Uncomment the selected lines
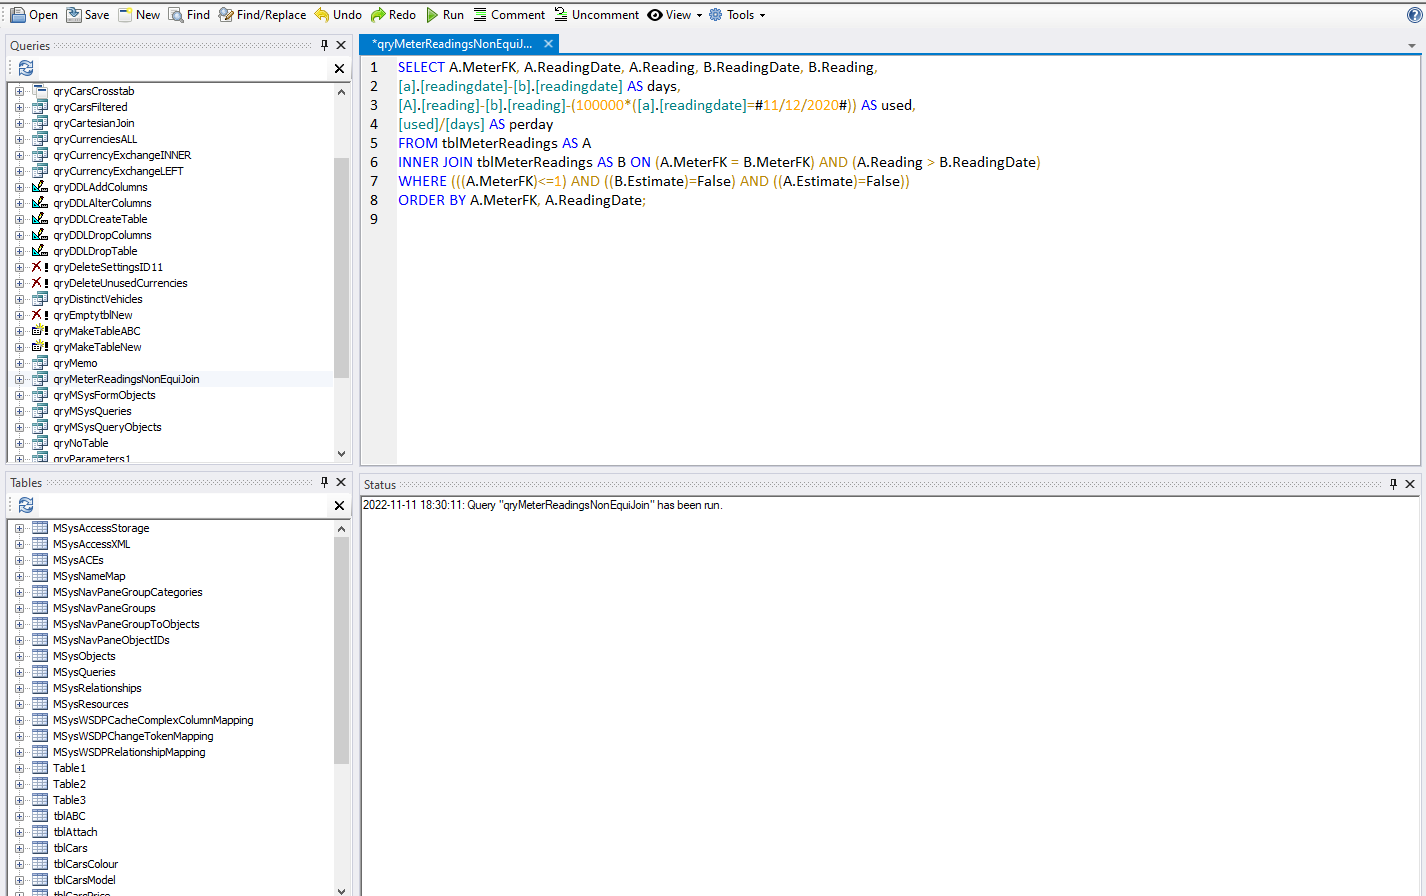 (596, 15)
